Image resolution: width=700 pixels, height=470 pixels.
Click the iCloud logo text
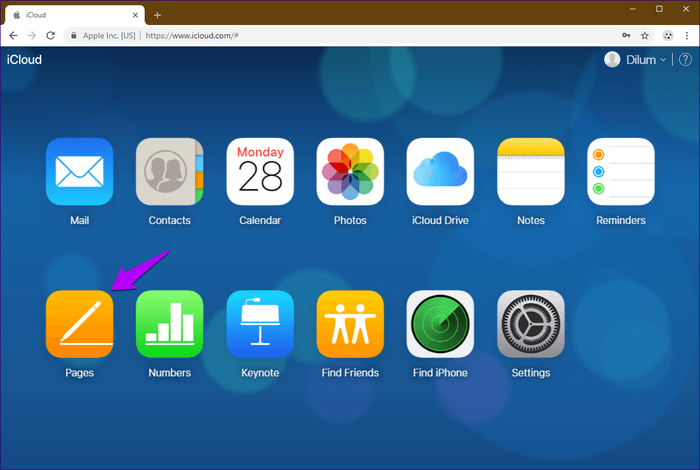(24, 59)
